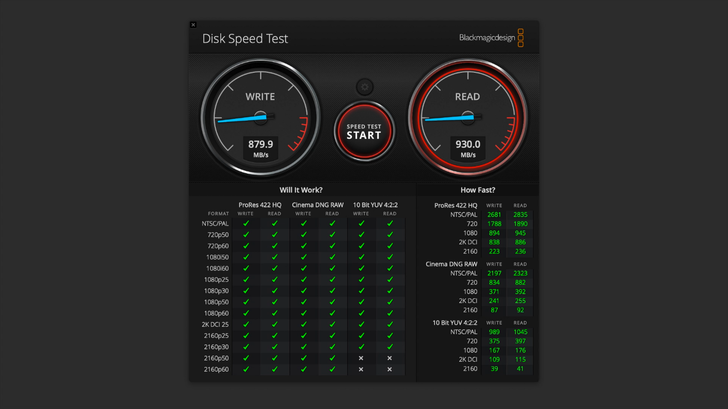Select the 10 Bit YUV read value 1045
The image size is (728, 409).
point(520,332)
